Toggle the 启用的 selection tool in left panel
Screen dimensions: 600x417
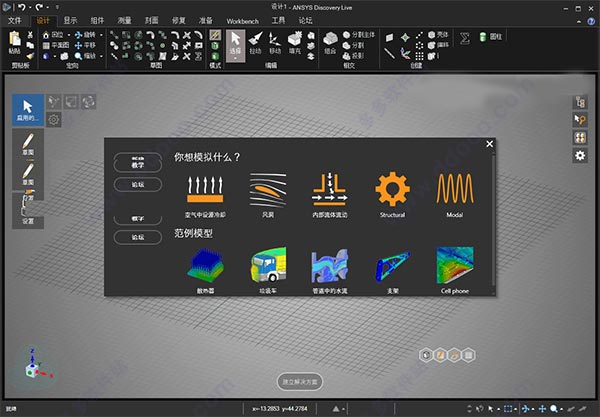click(28, 110)
